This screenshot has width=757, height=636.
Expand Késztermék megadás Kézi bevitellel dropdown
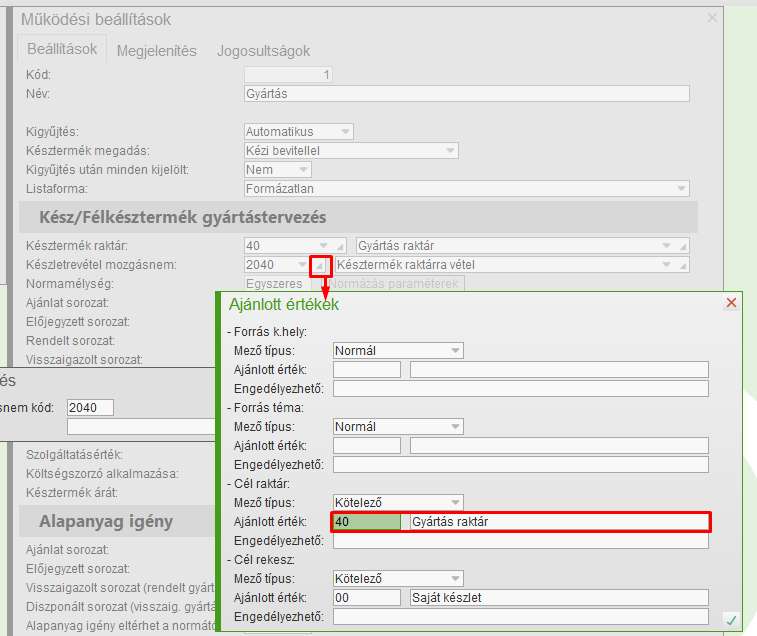point(450,151)
